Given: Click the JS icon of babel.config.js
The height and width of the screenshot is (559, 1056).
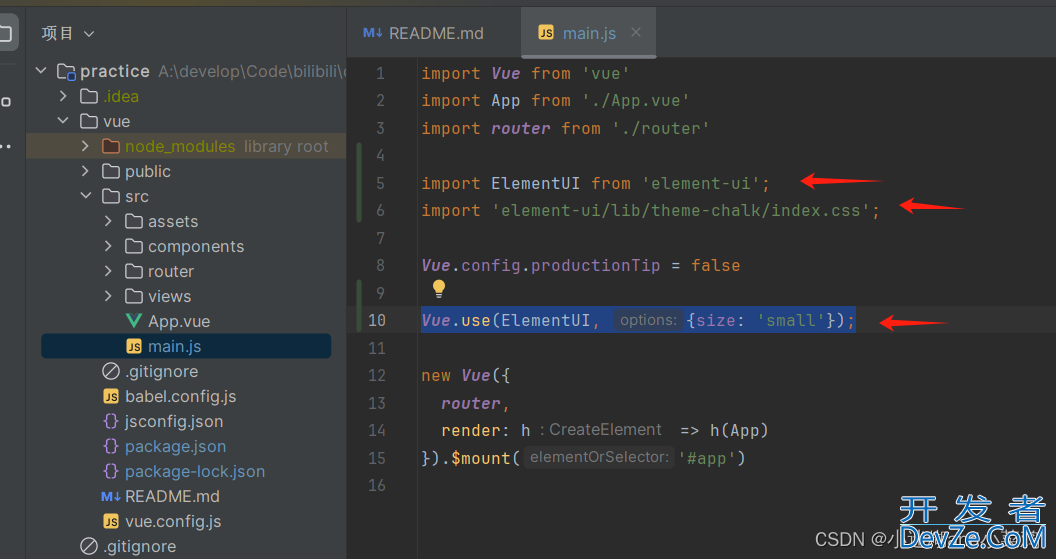Looking at the screenshot, I should (111, 397).
